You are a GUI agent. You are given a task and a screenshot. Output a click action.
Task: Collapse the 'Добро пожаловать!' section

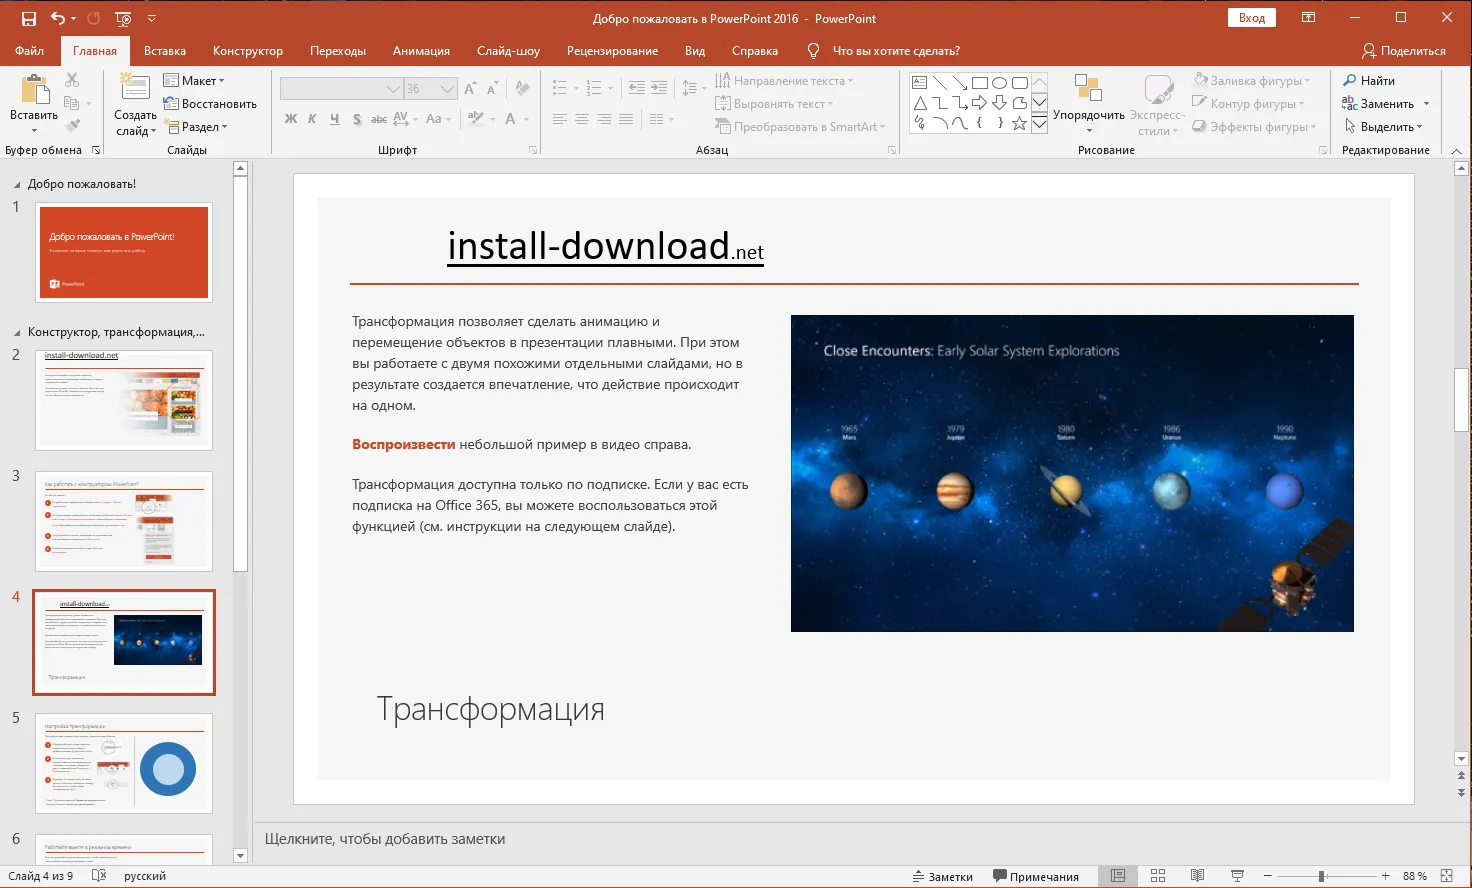pos(17,185)
